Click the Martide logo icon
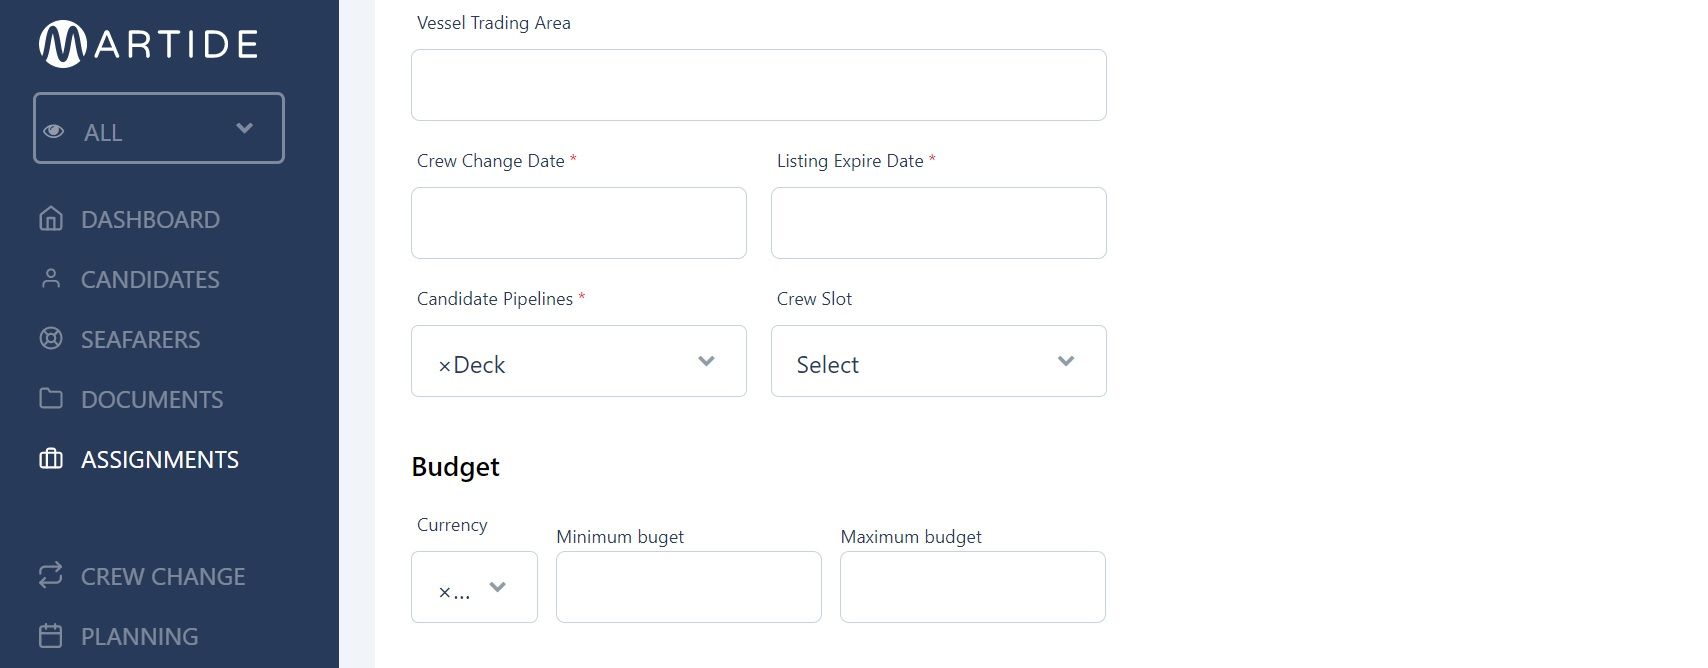Viewport: 1708px width, 668px height. pos(63,44)
